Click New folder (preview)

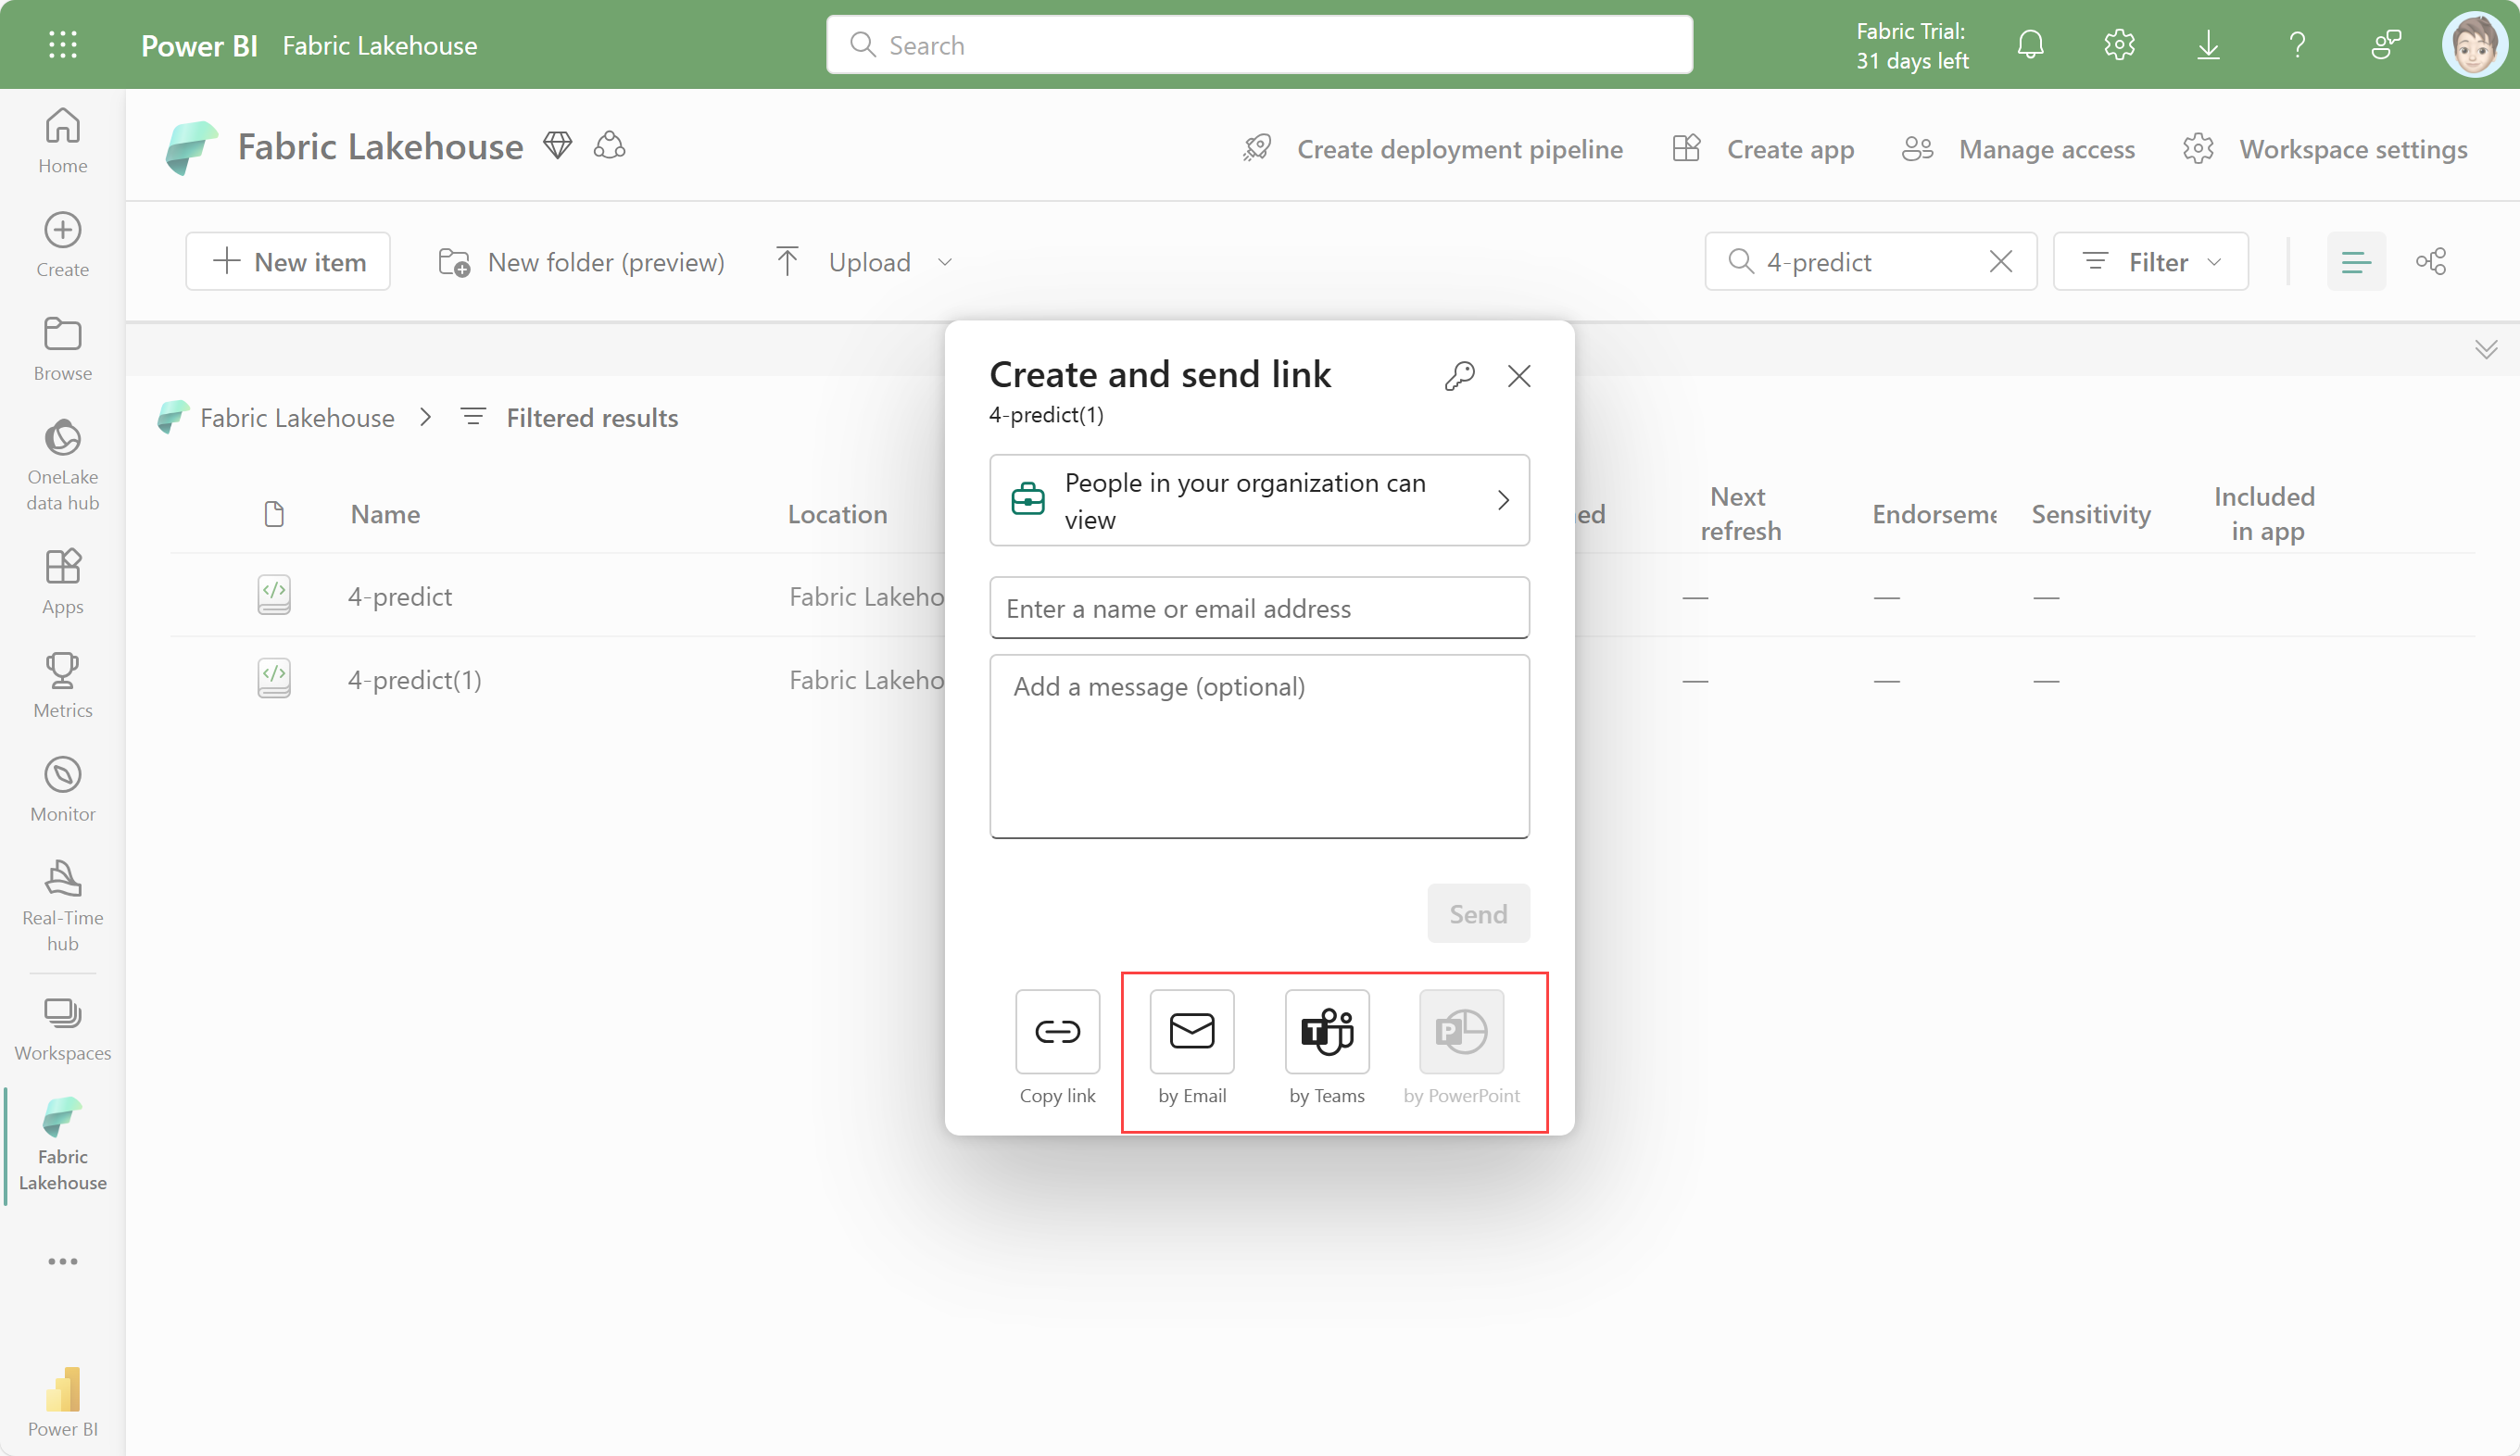point(581,262)
